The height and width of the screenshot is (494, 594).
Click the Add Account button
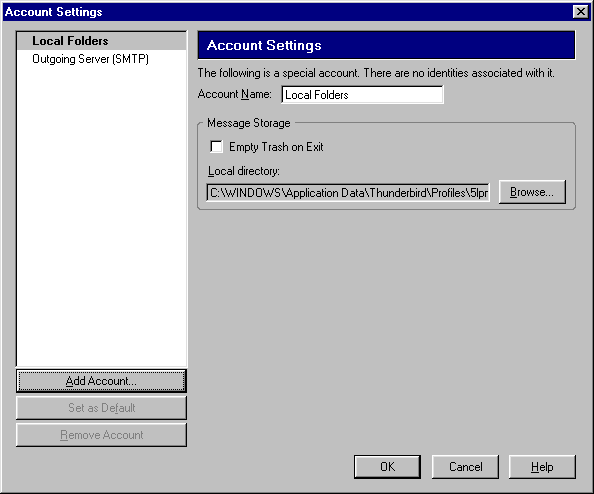(101, 381)
